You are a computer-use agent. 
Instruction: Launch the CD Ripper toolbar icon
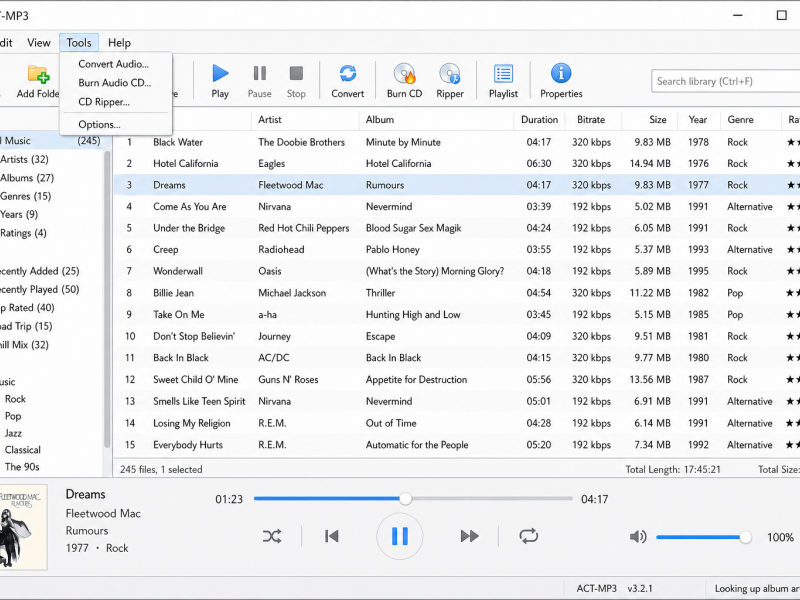[x=449, y=73]
